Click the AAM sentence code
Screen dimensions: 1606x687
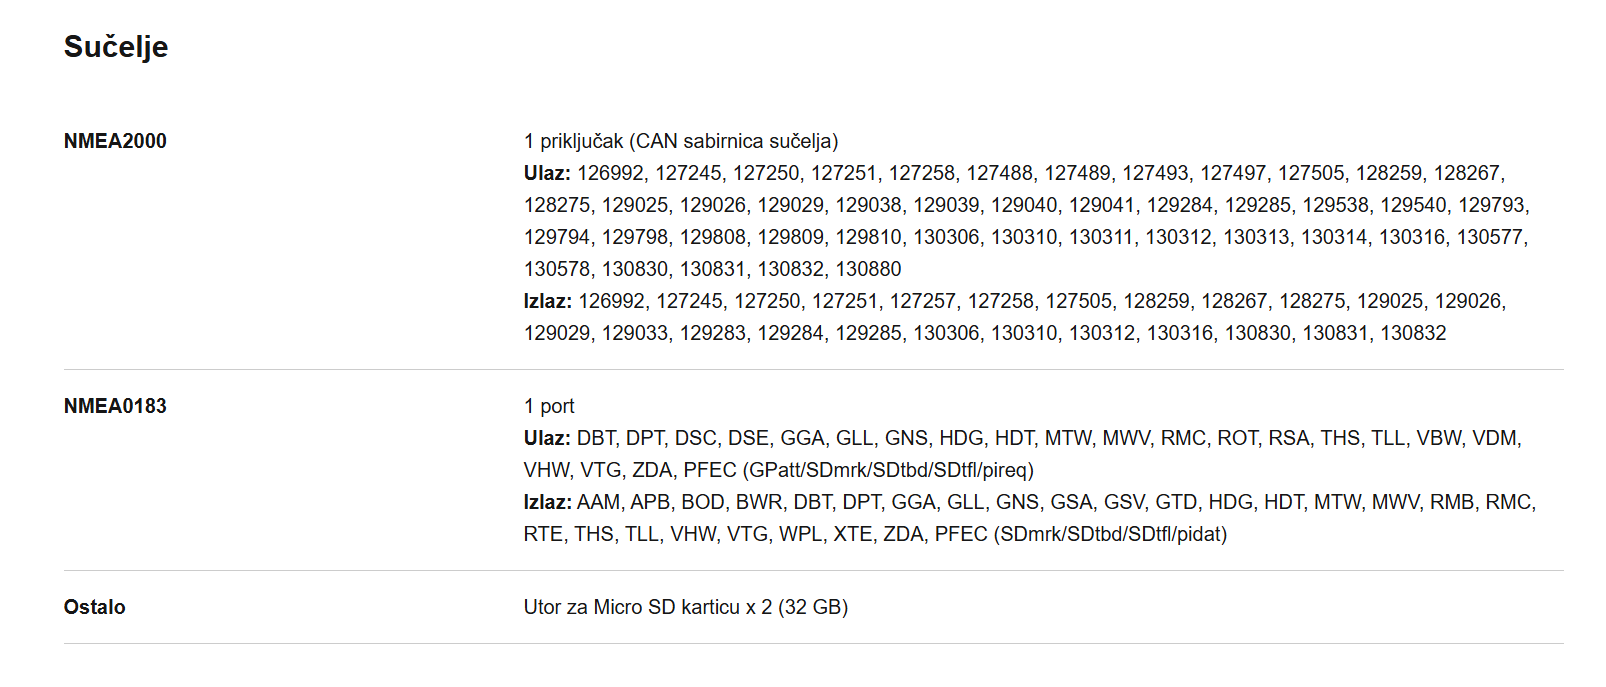(x=598, y=502)
